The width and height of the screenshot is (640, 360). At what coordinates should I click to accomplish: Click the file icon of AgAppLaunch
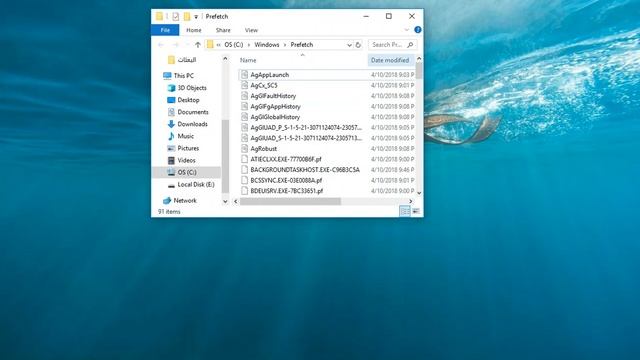click(244, 75)
